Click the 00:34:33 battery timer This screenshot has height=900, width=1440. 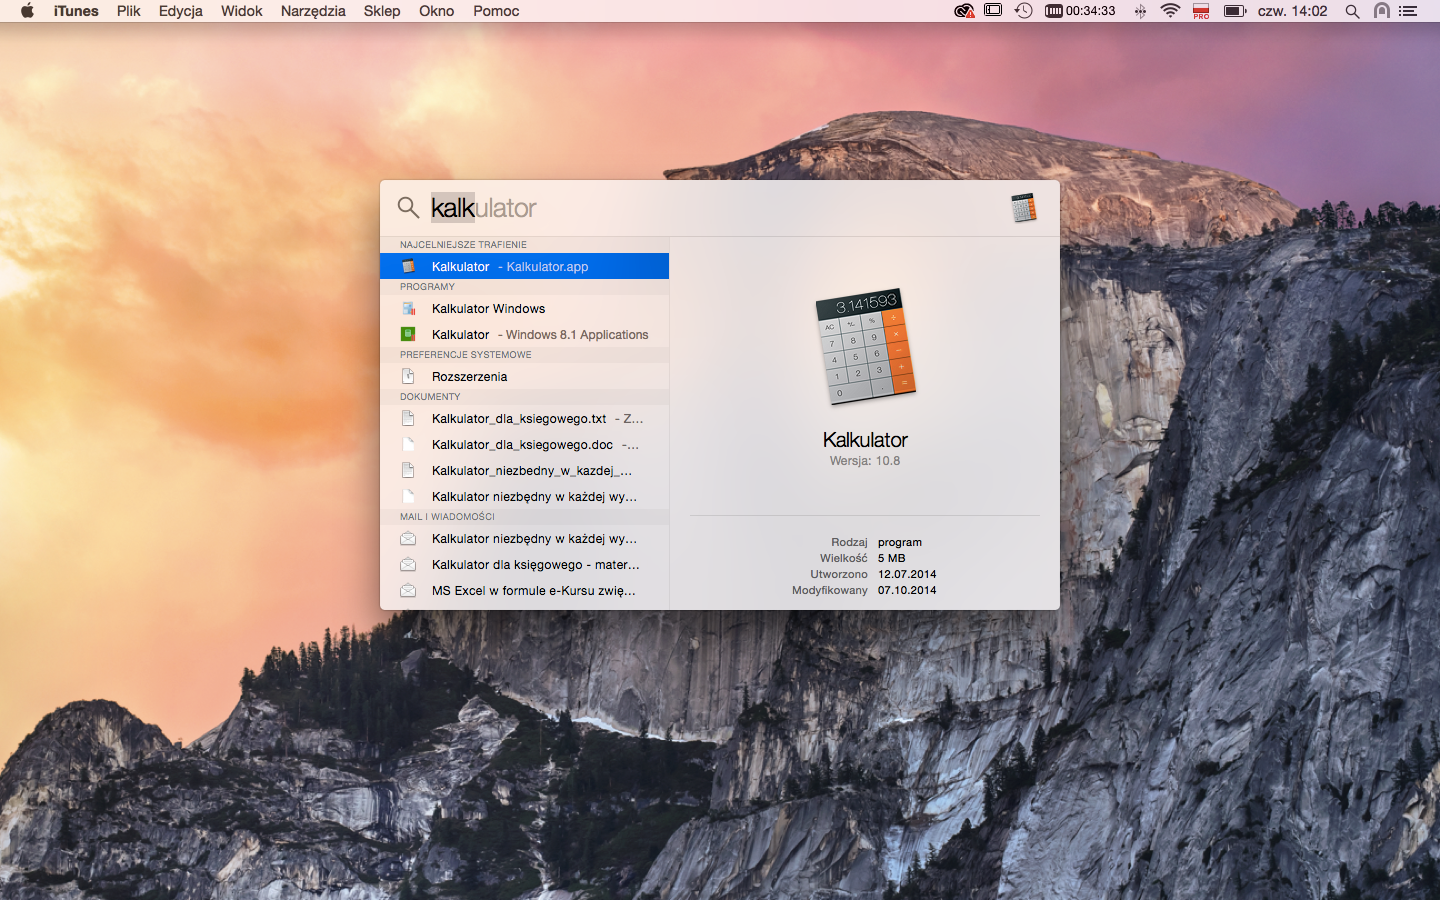coord(1080,11)
